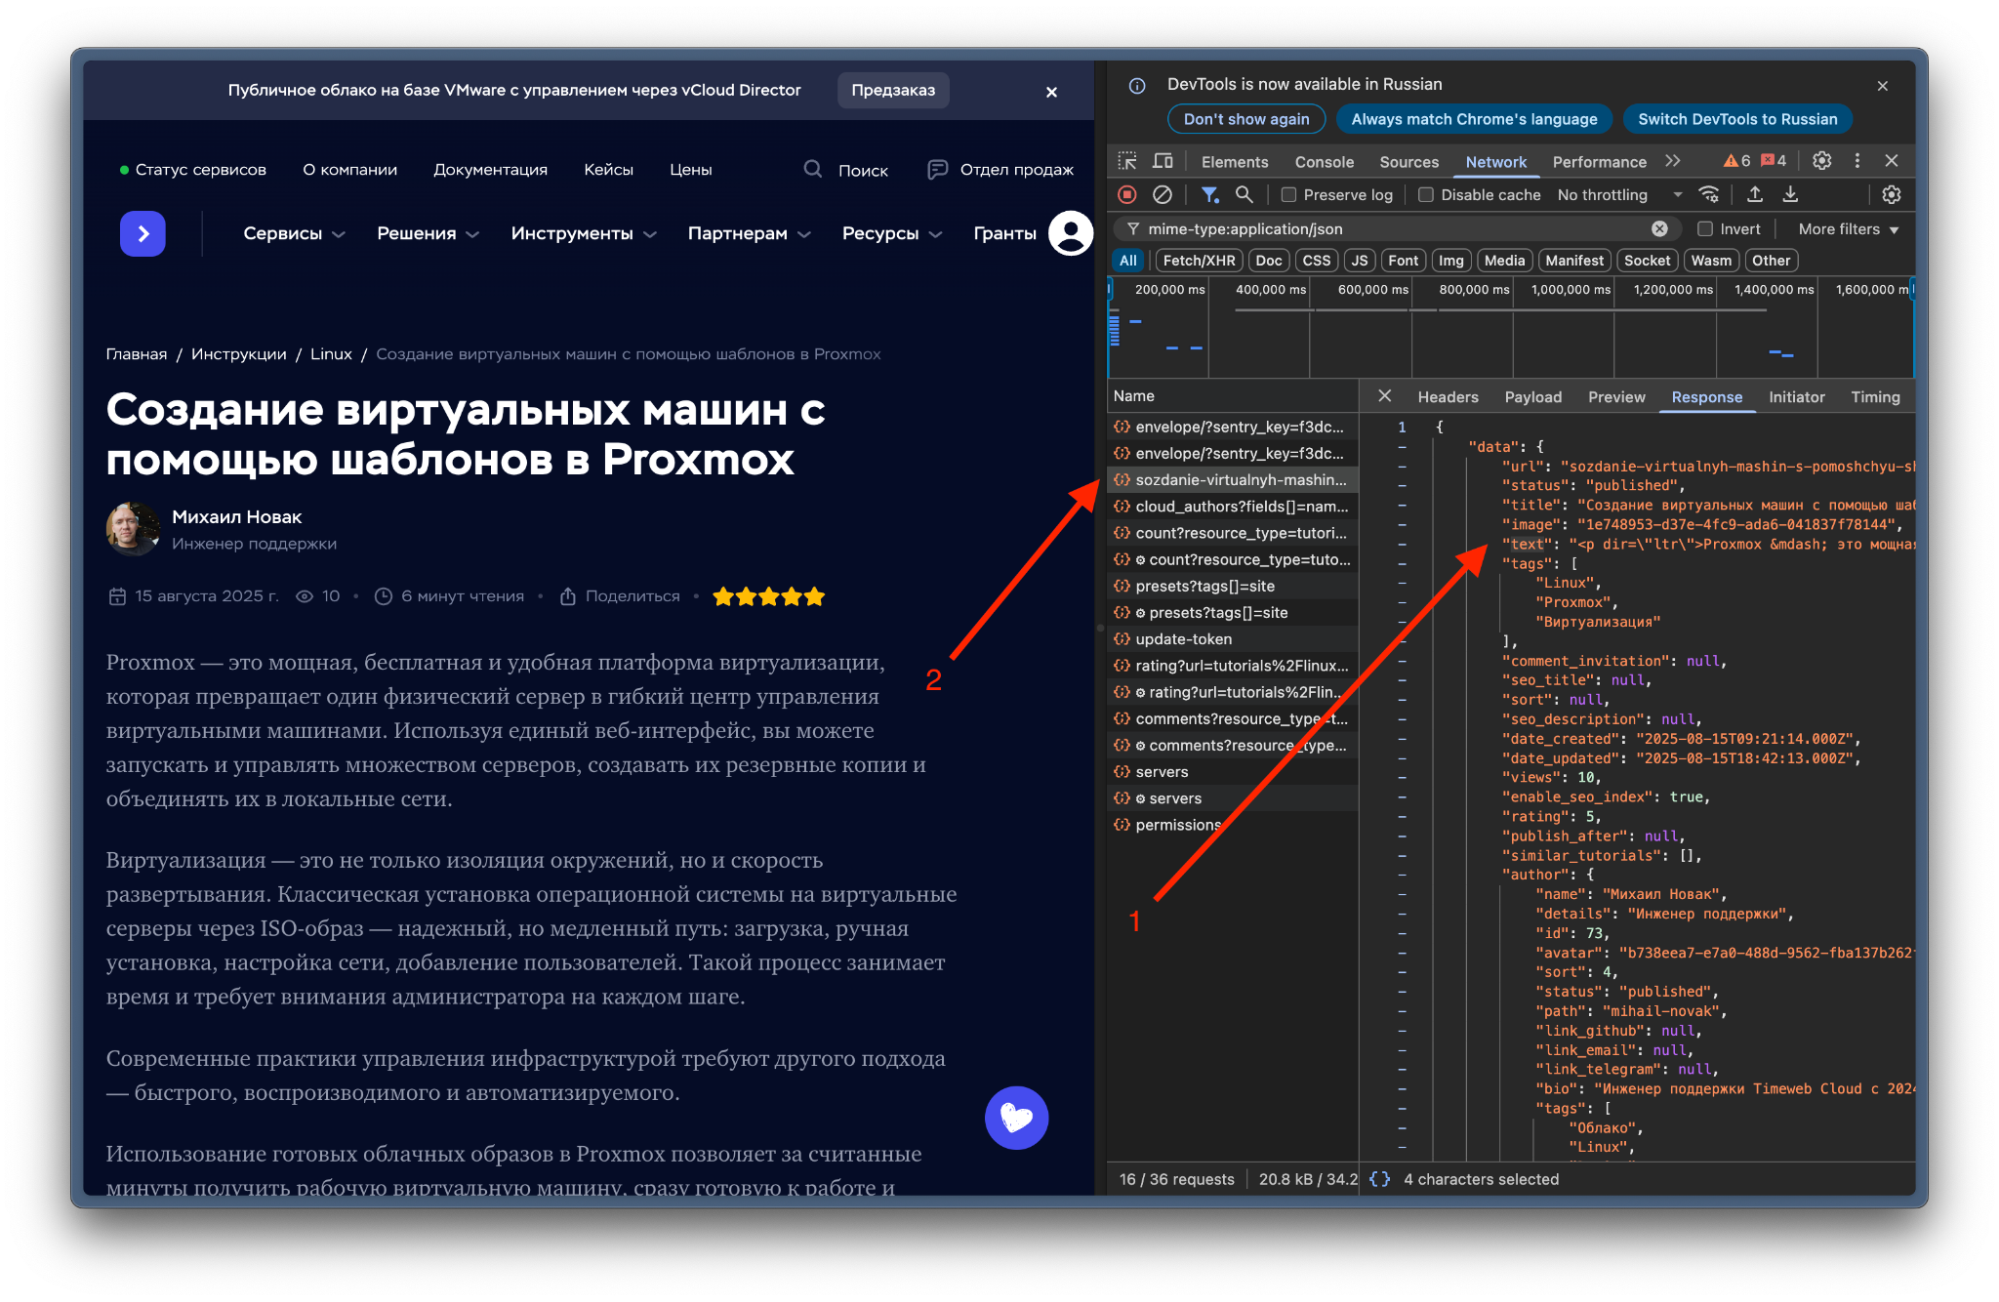Select the Img type filter
The height and width of the screenshot is (1302, 1999).
[1450, 260]
